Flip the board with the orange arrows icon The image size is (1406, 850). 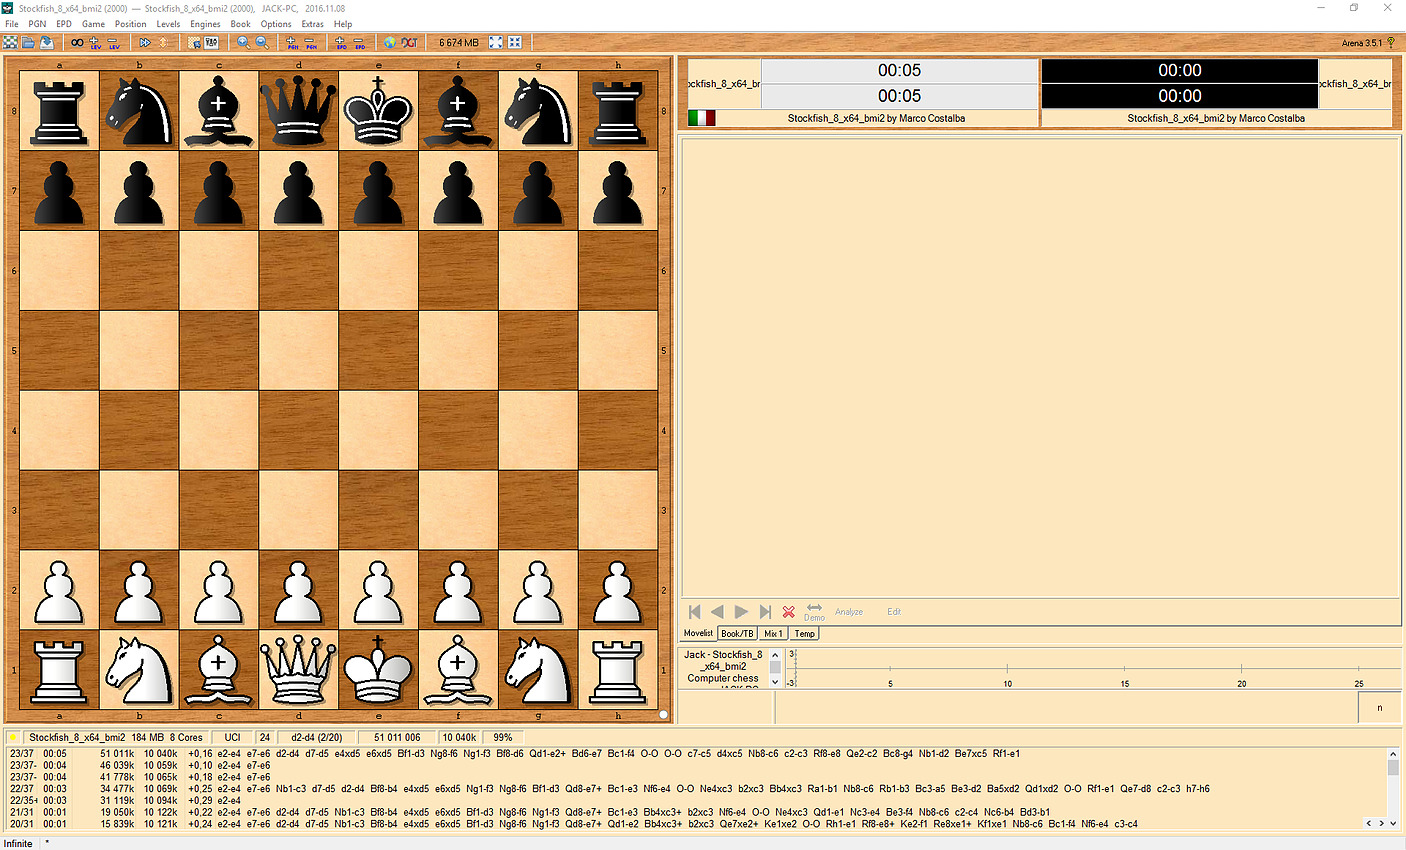click(163, 42)
